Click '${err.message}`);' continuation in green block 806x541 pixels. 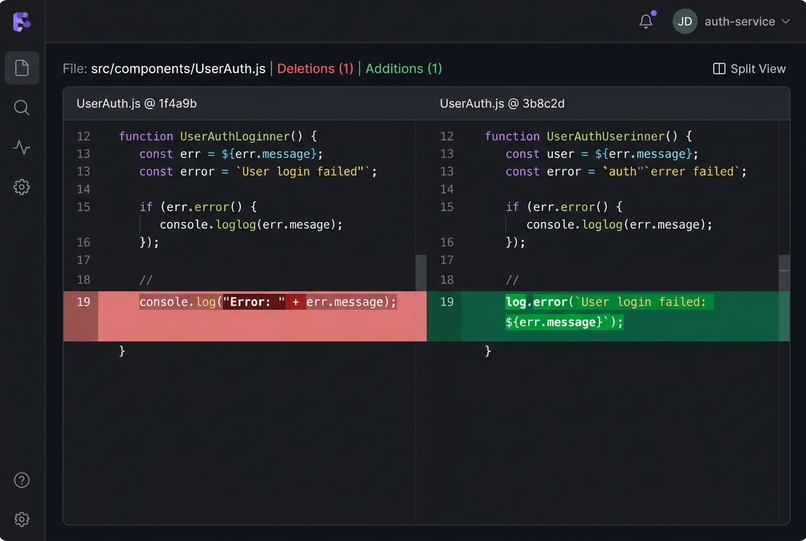pyautogui.click(x=564, y=322)
